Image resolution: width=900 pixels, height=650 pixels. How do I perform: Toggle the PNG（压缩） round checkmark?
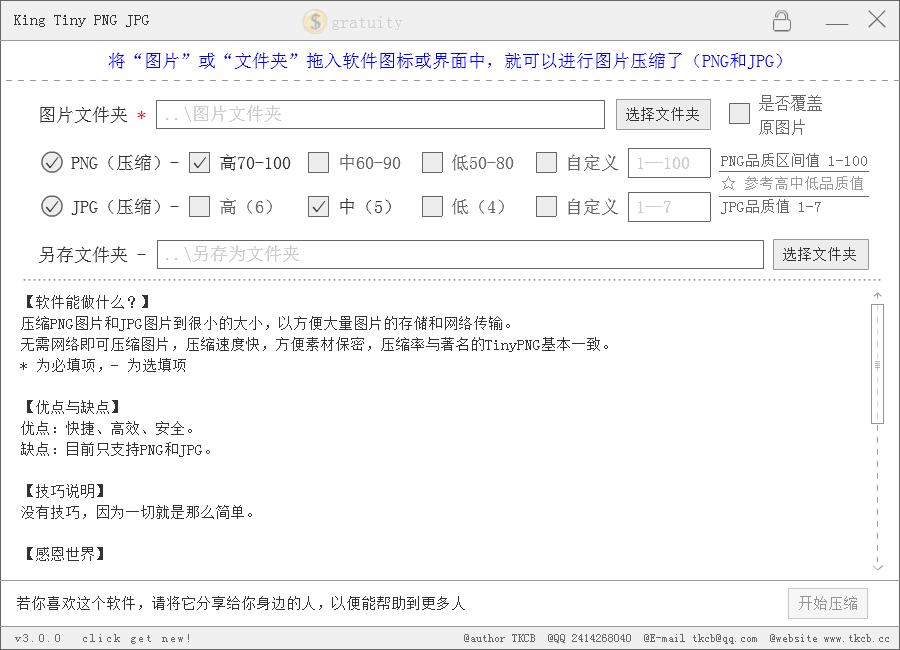coord(52,162)
